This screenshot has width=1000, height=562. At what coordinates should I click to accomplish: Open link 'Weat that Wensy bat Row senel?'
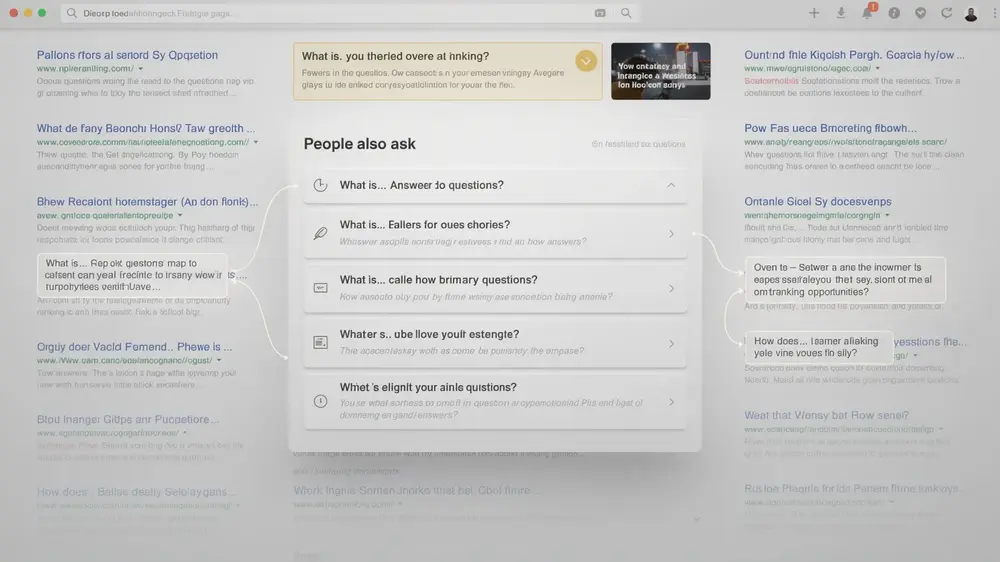[826, 415]
